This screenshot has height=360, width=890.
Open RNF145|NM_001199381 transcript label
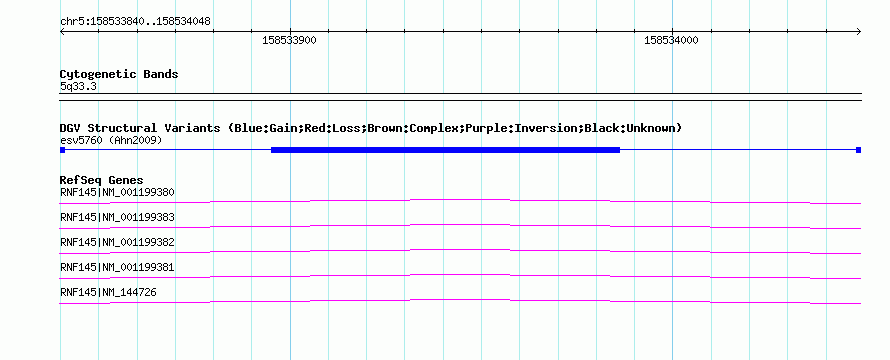point(117,267)
